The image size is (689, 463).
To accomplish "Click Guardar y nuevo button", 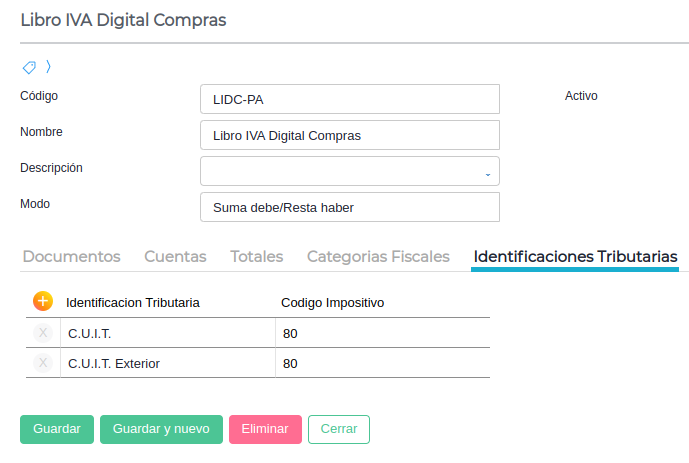I will point(161,429).
